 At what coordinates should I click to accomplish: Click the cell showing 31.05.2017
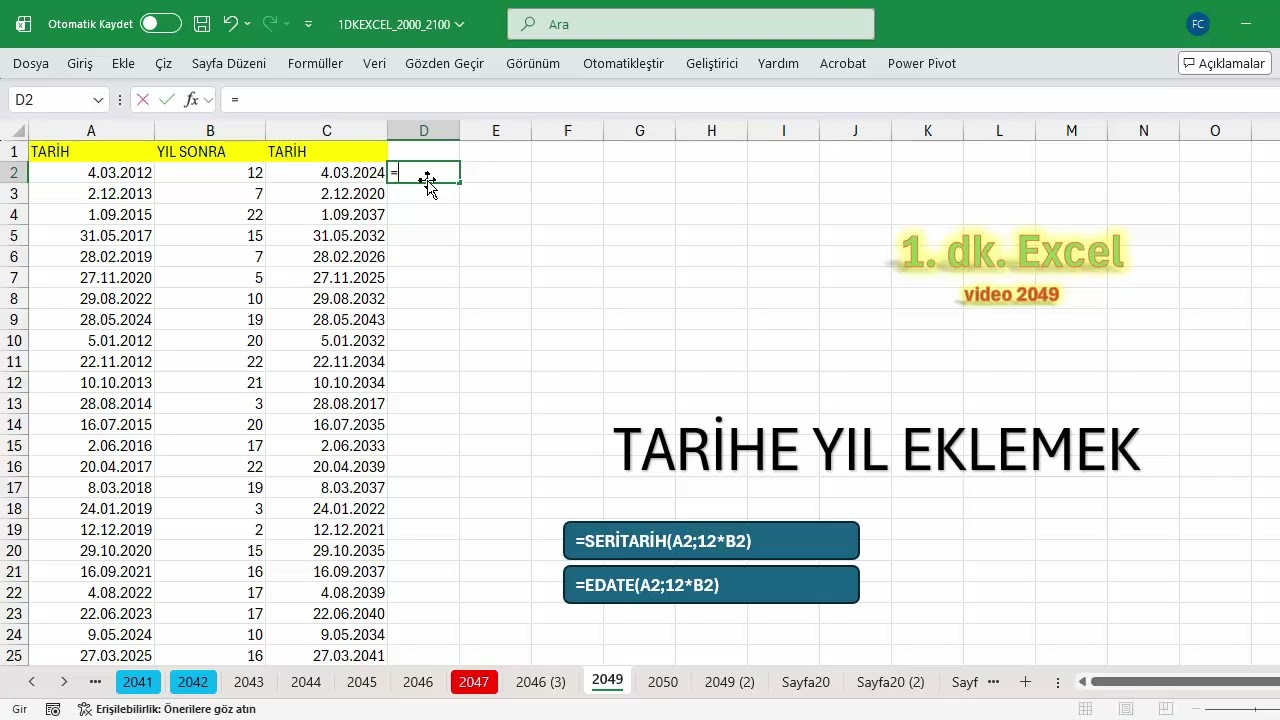91,236
